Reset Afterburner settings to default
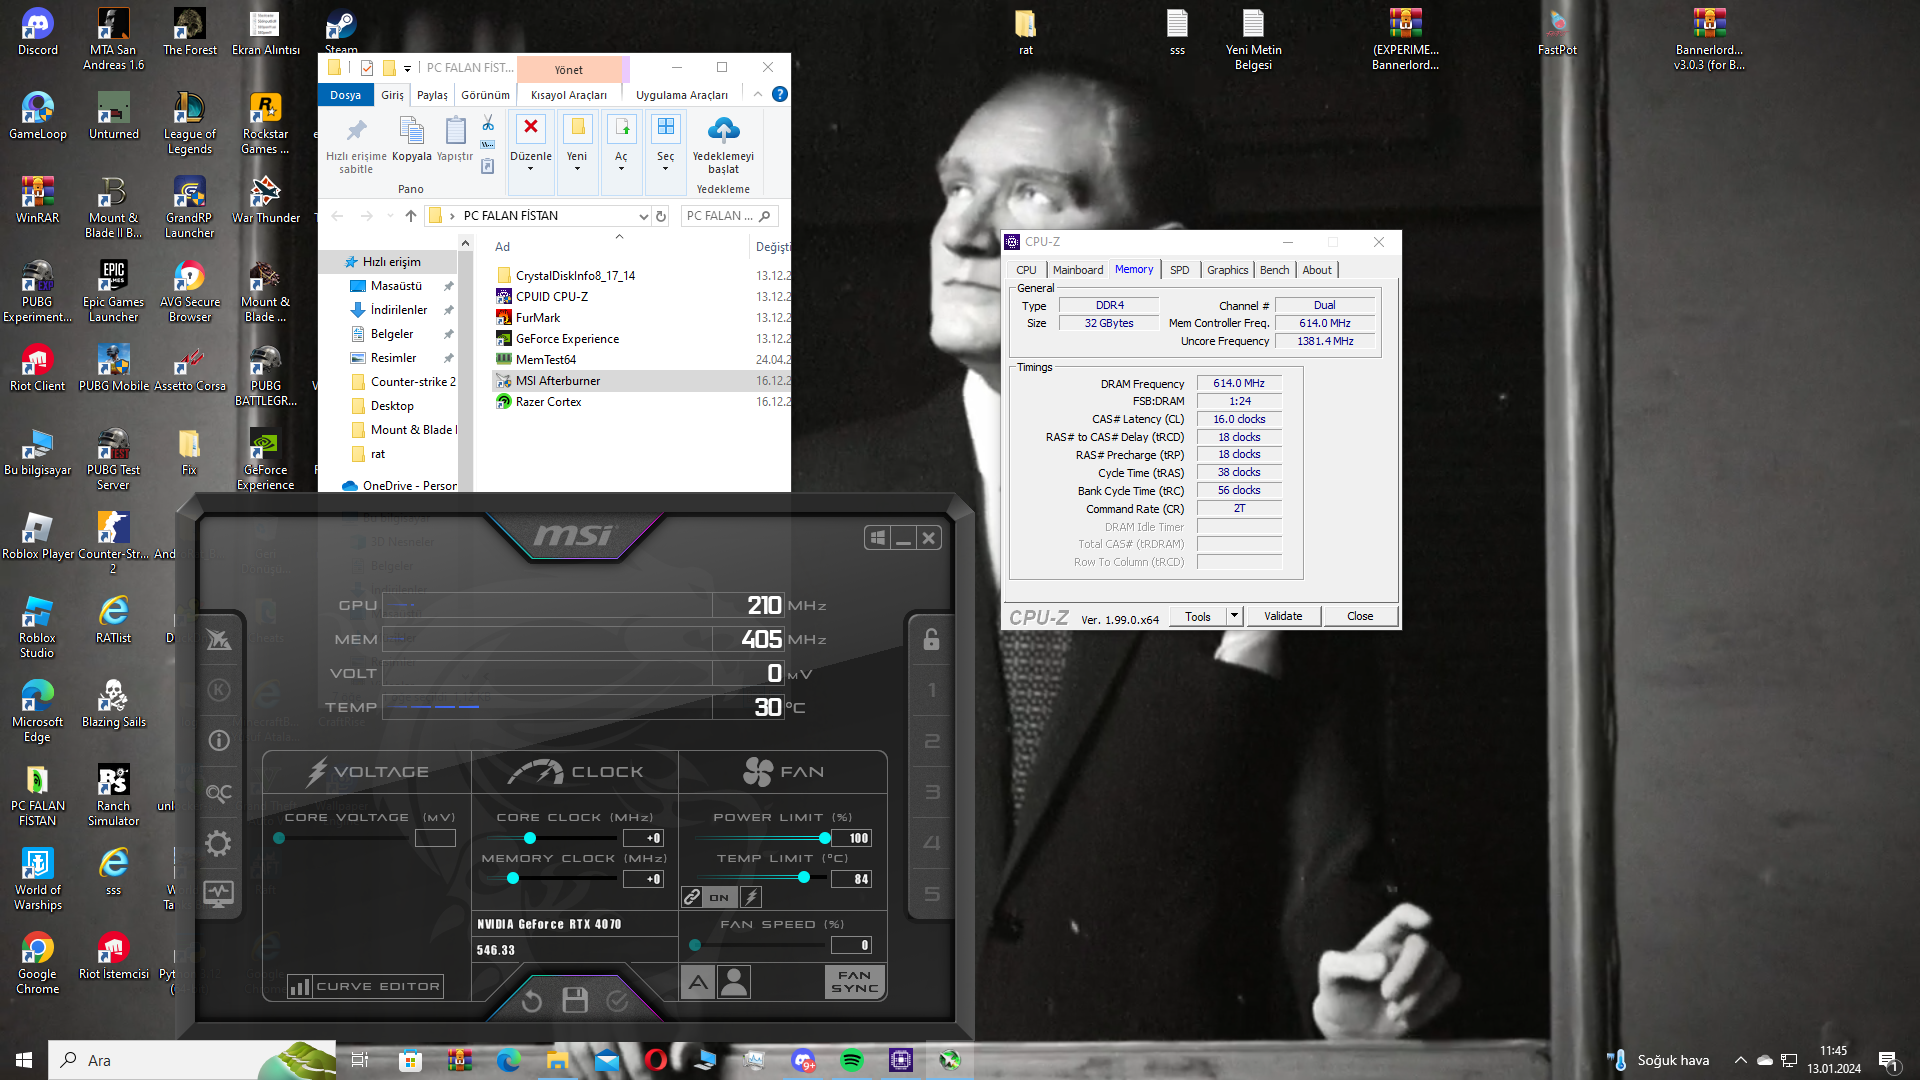This screenshot has width=1920, height=1080. [x=532, y=1001]
